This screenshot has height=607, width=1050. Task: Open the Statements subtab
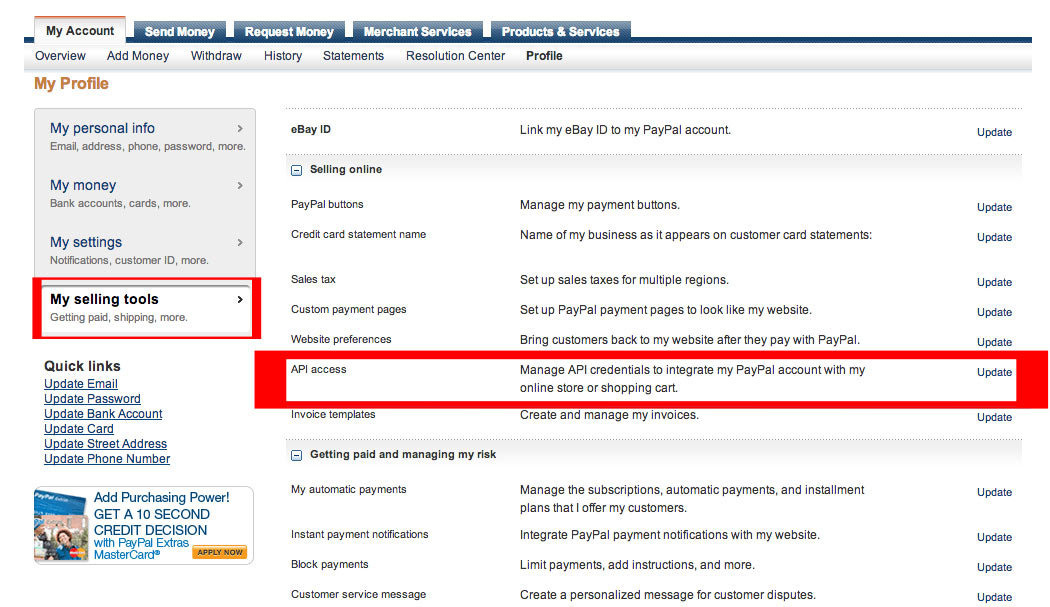[353, 56]
